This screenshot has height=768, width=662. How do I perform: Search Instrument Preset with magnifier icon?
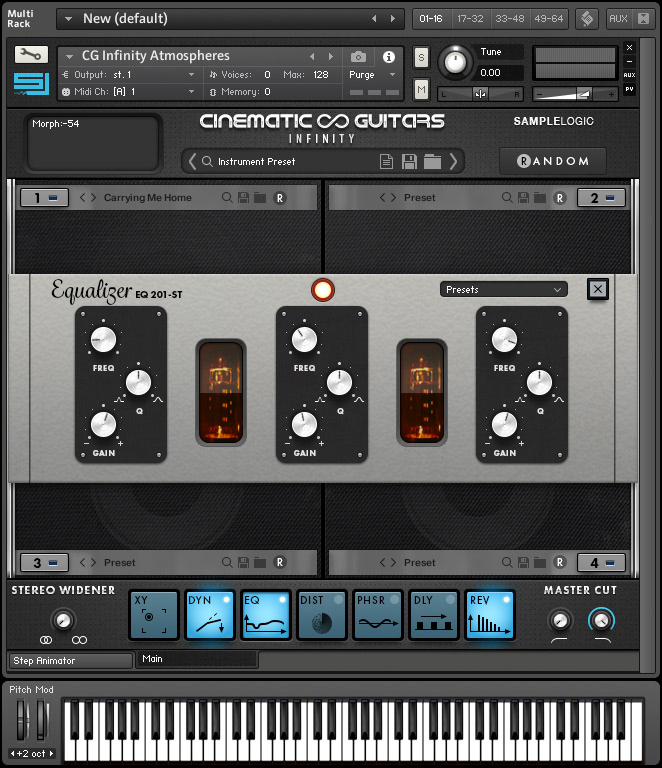click(207, 161)
